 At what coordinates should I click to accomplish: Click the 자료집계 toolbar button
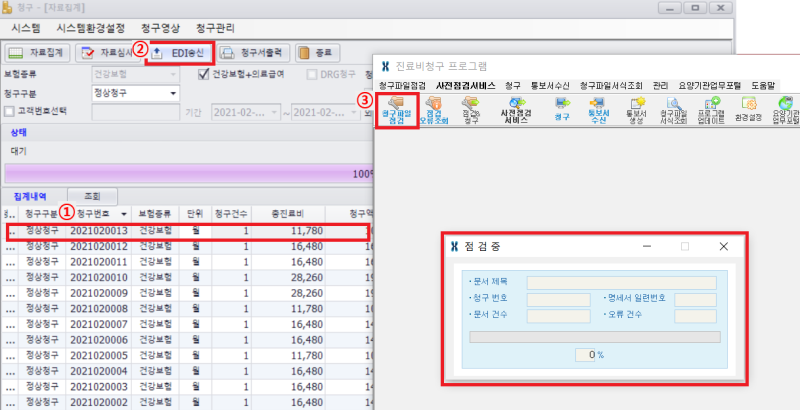(37, 53)
